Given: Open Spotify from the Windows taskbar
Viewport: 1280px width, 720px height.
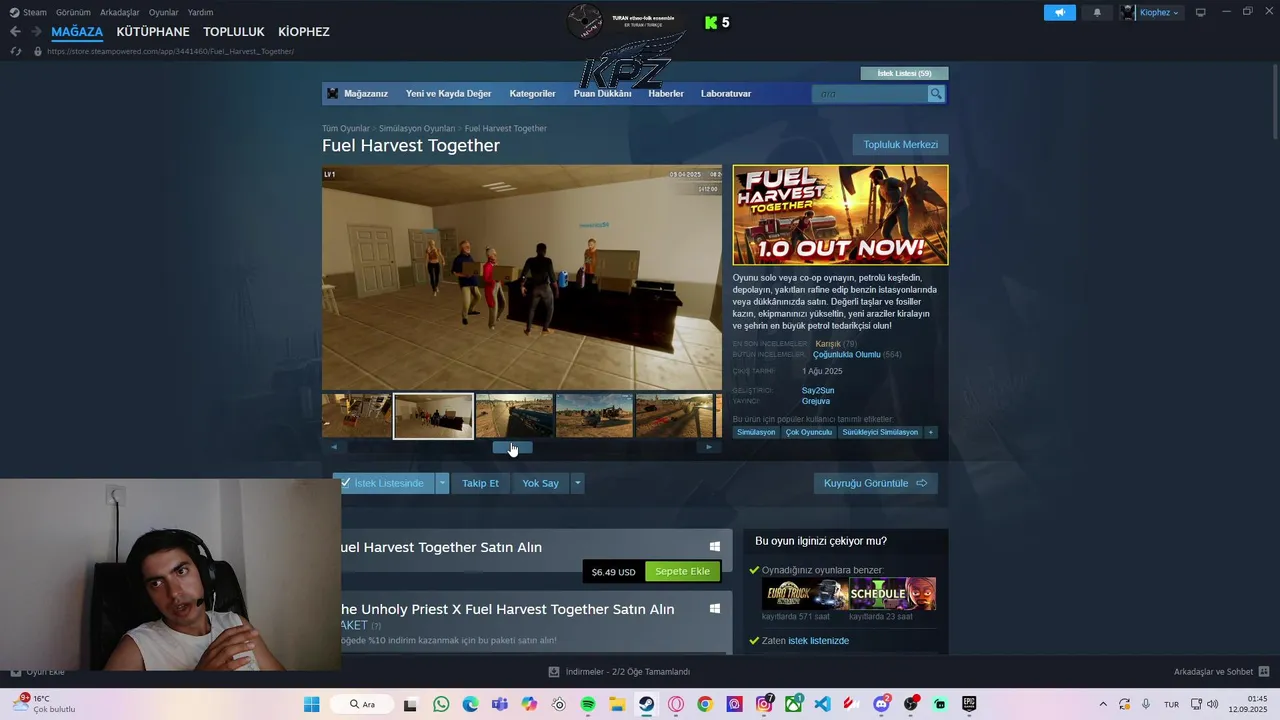Looking at the screenshot, I should pos(588,704).
